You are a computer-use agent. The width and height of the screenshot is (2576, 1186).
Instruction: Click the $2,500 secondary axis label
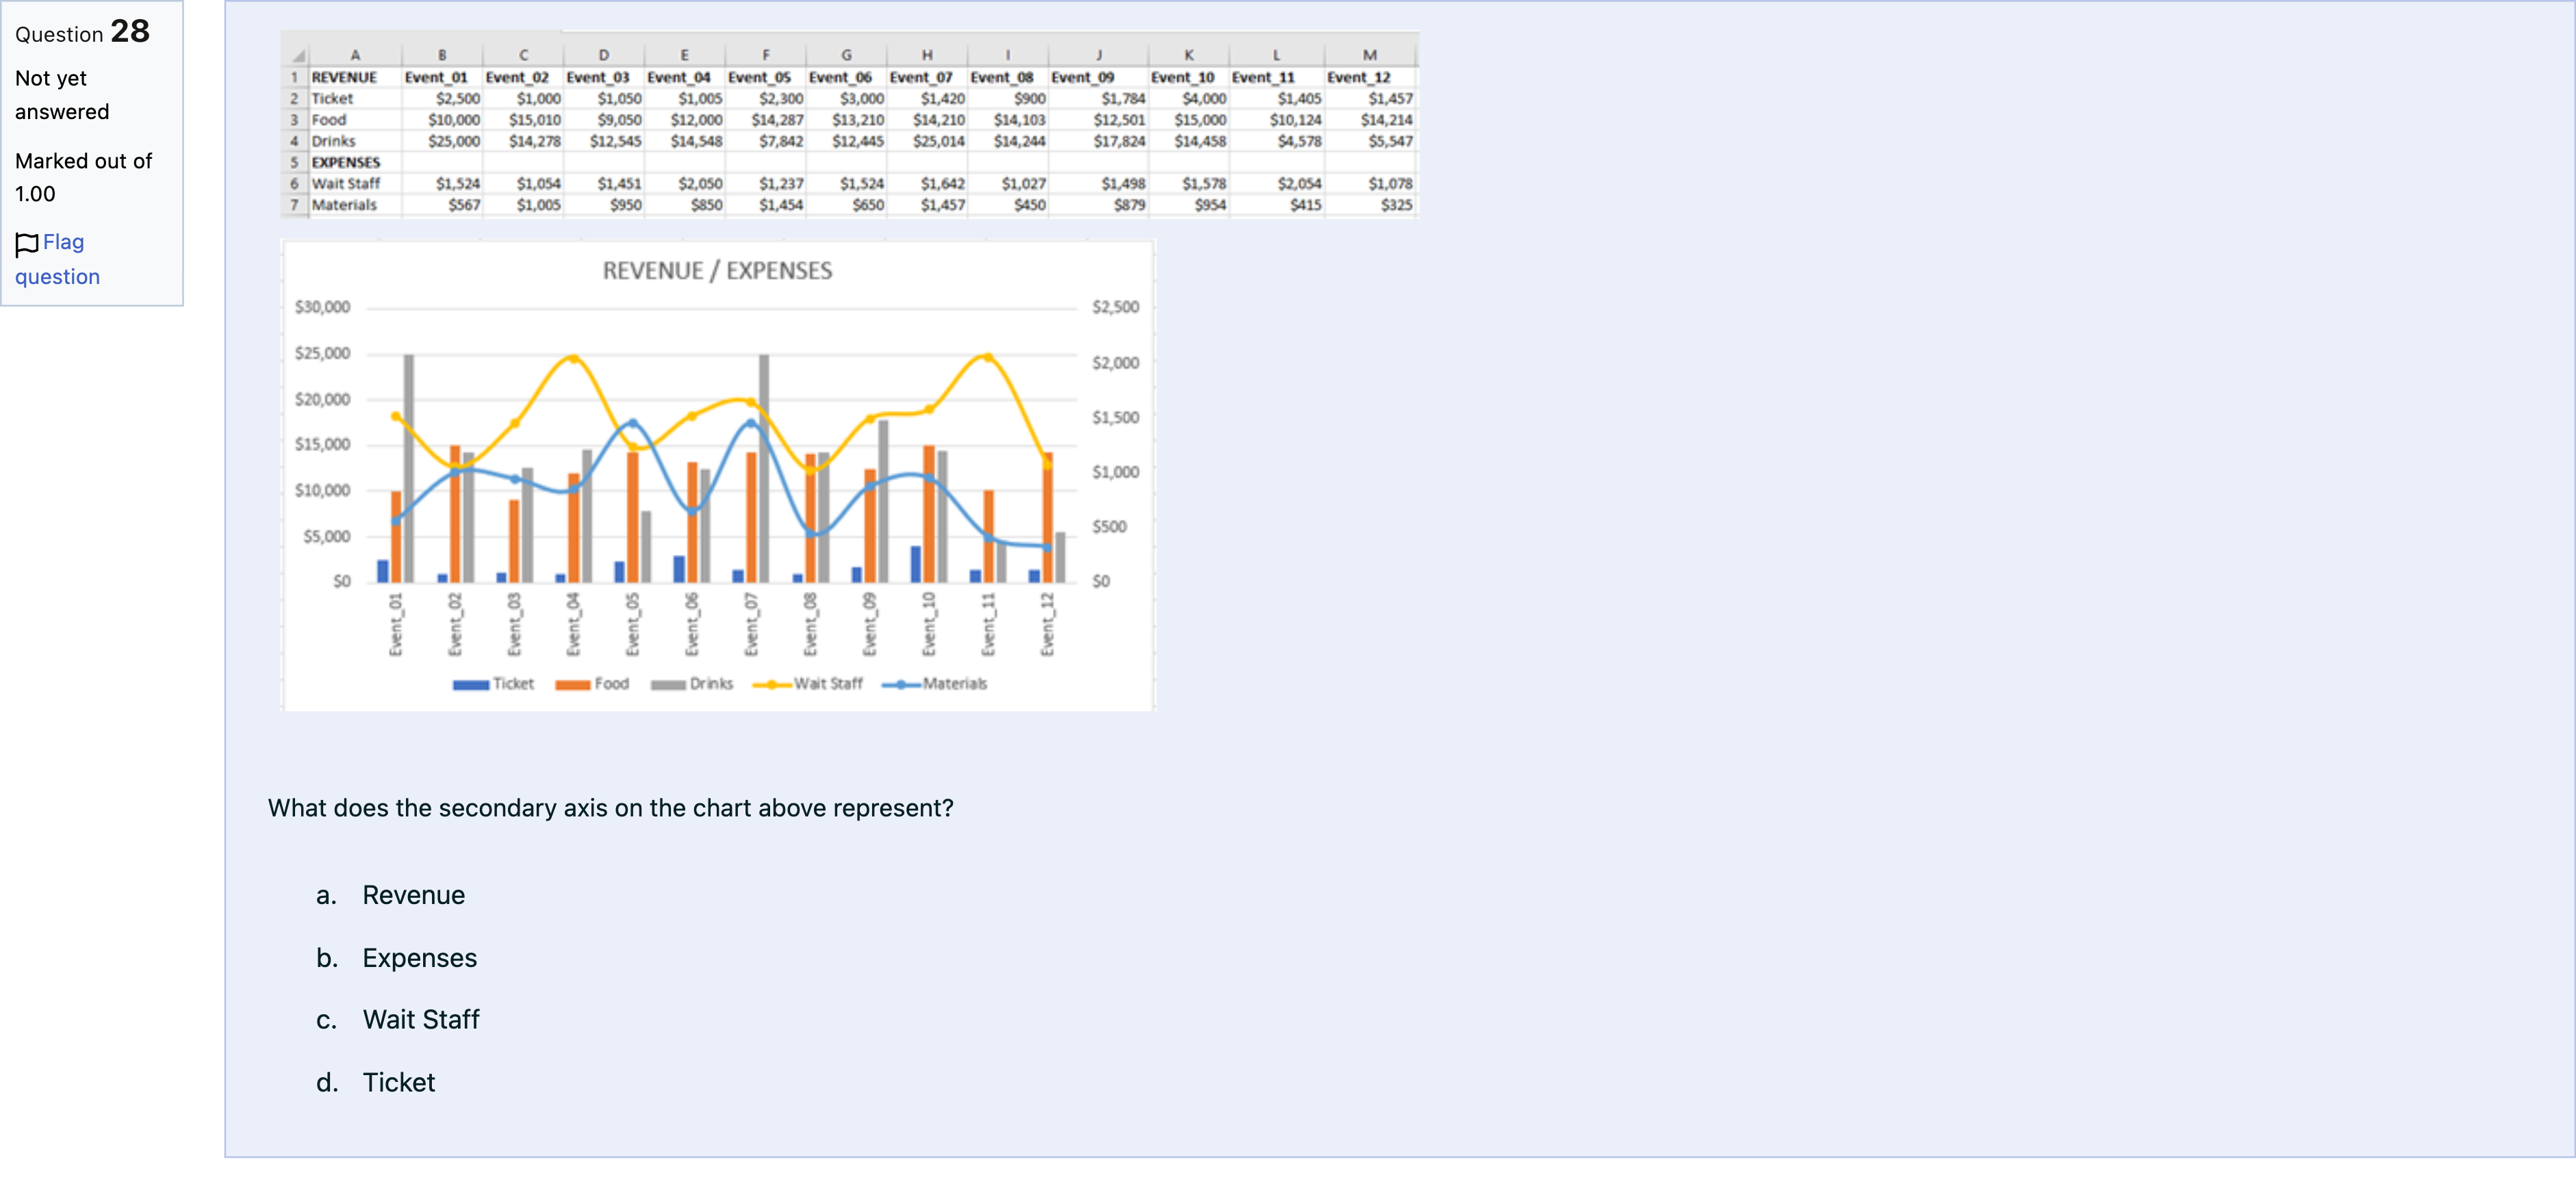tap(1115, 307)
